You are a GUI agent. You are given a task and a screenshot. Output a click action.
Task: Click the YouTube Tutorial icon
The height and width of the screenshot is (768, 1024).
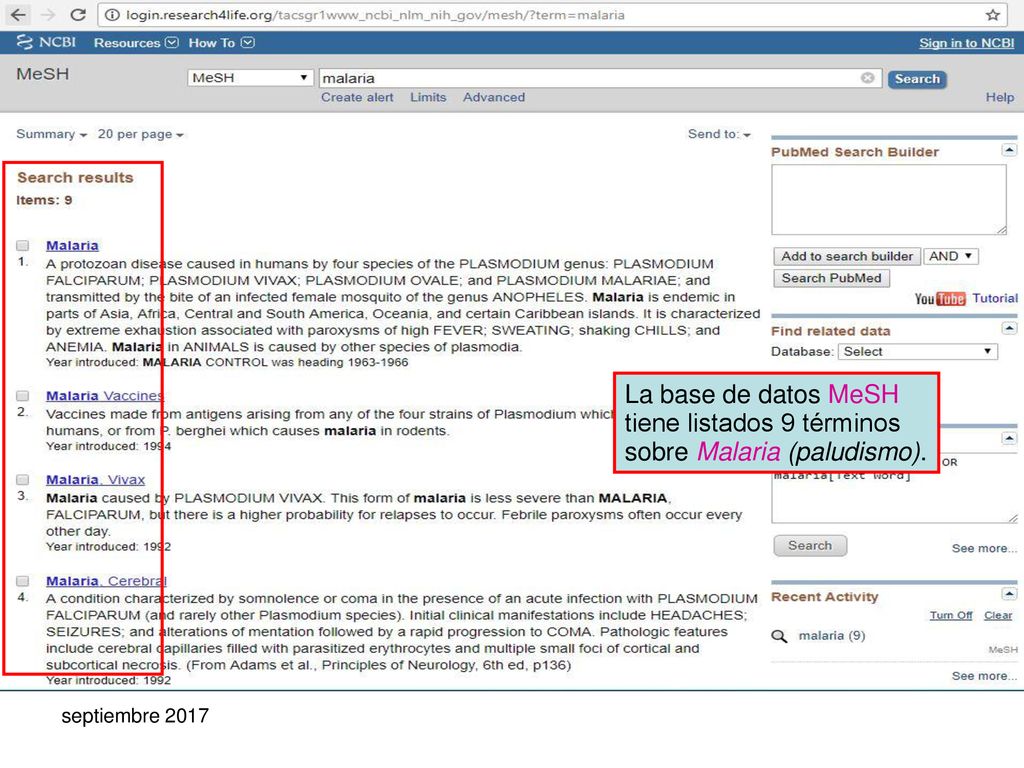click(x=940, y=298)
